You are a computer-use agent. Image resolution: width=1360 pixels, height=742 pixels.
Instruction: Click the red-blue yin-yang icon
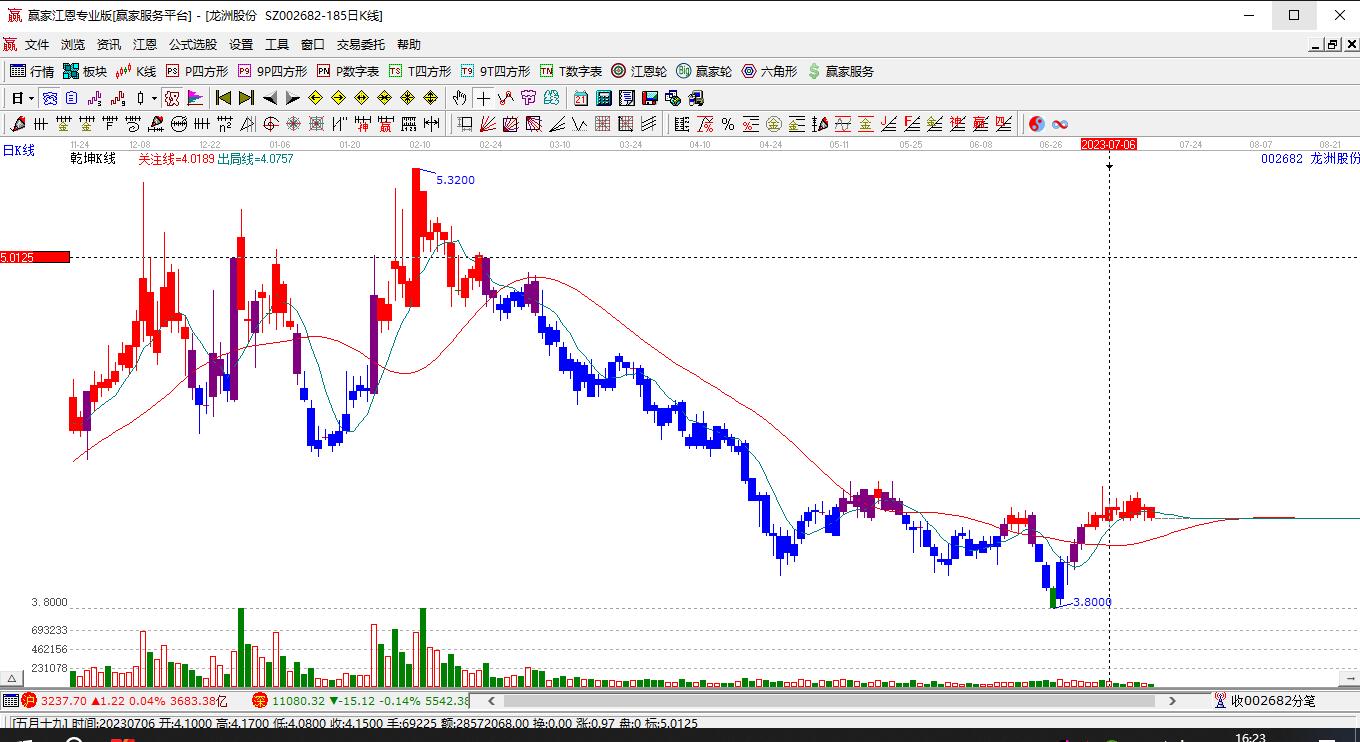(1037, 124)
